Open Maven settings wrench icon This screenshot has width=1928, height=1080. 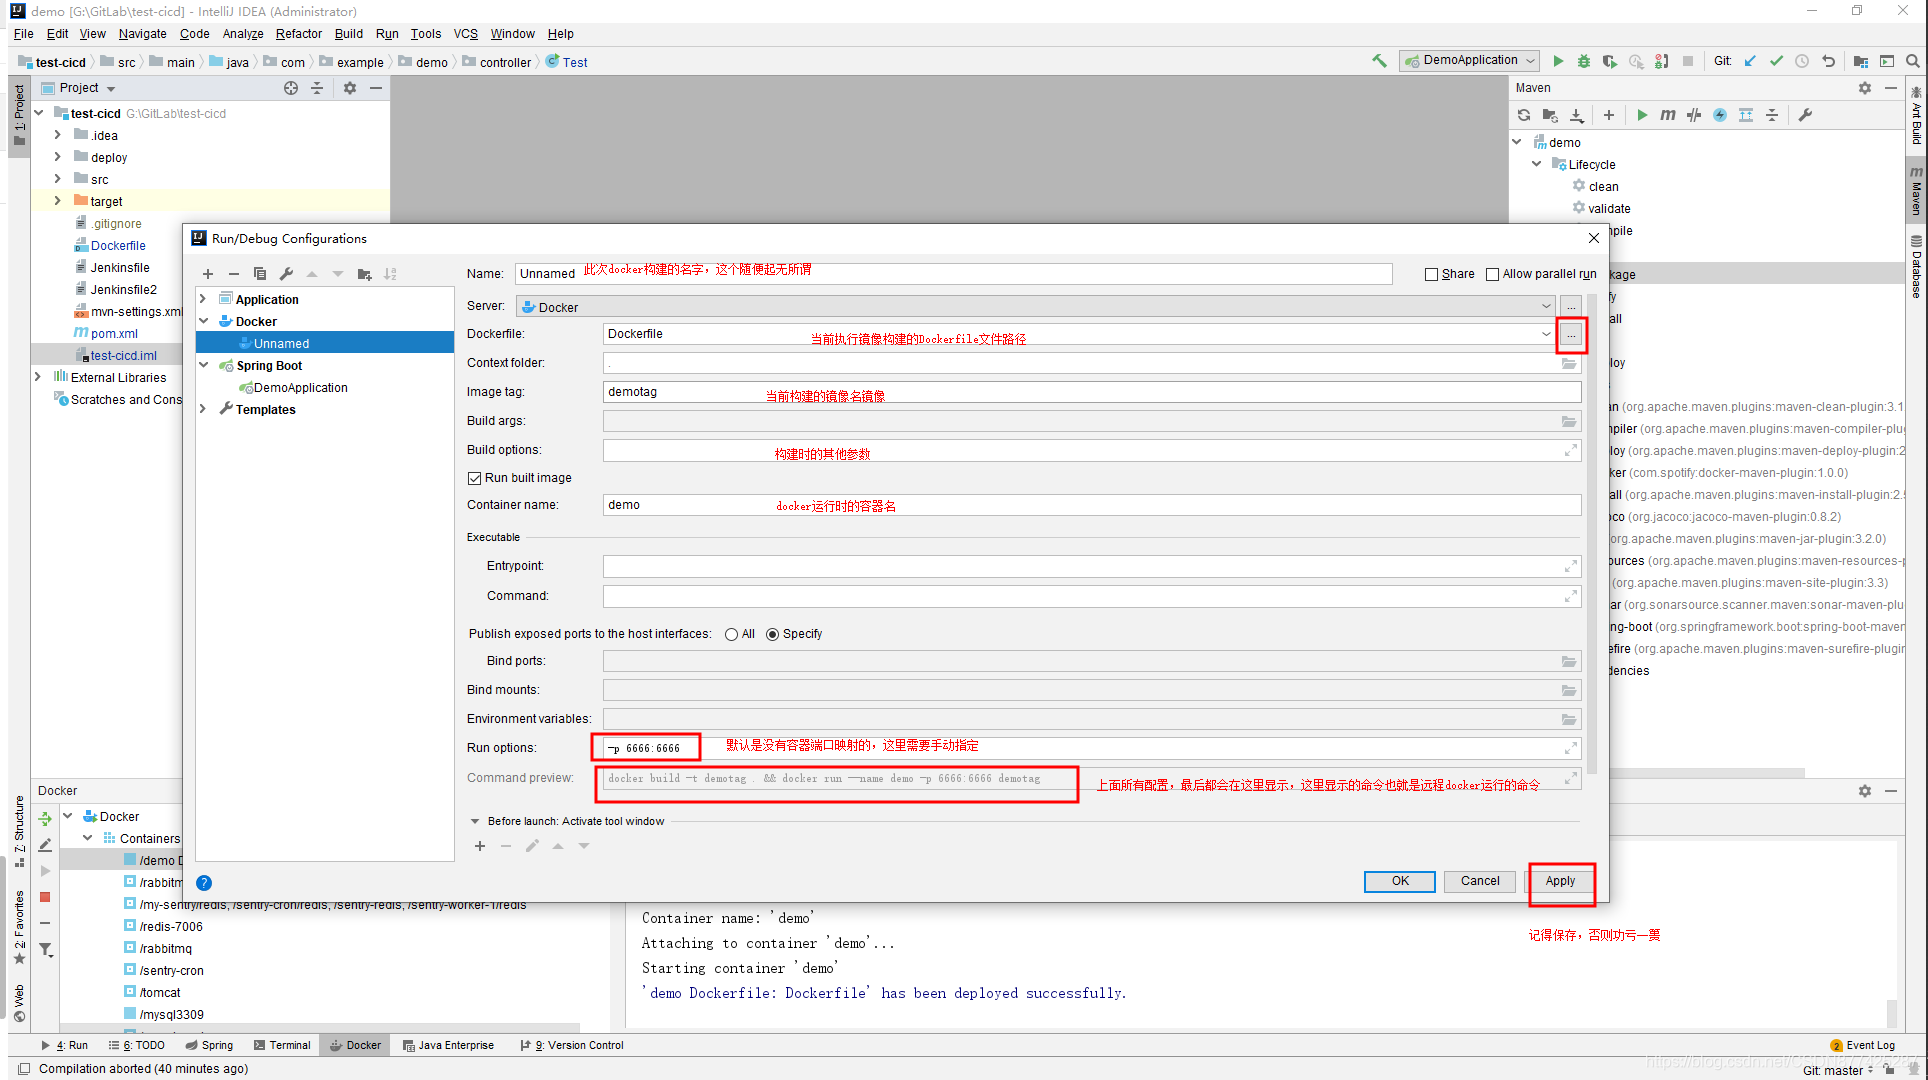pyautogui.click(x=1805, y=115)
